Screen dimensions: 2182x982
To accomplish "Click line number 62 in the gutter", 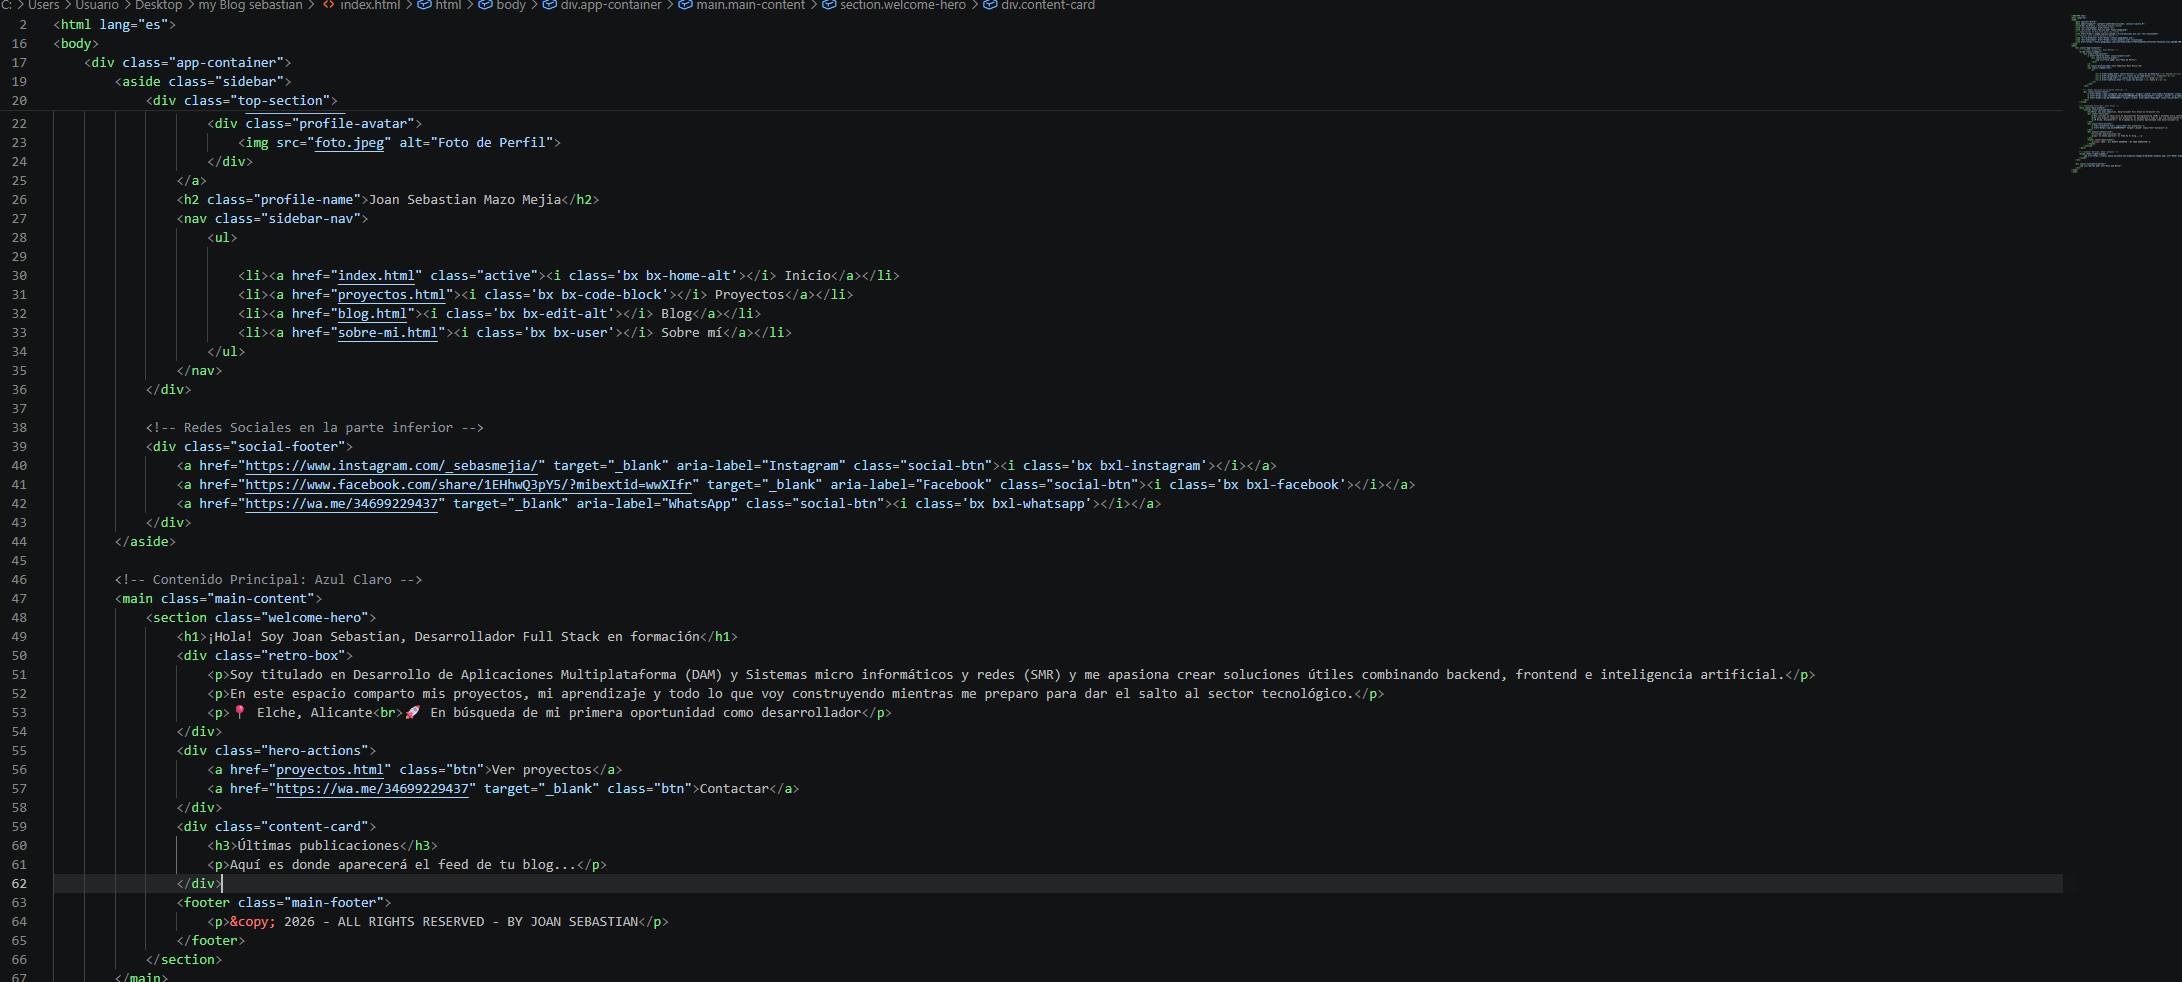I will click(19, 884).
